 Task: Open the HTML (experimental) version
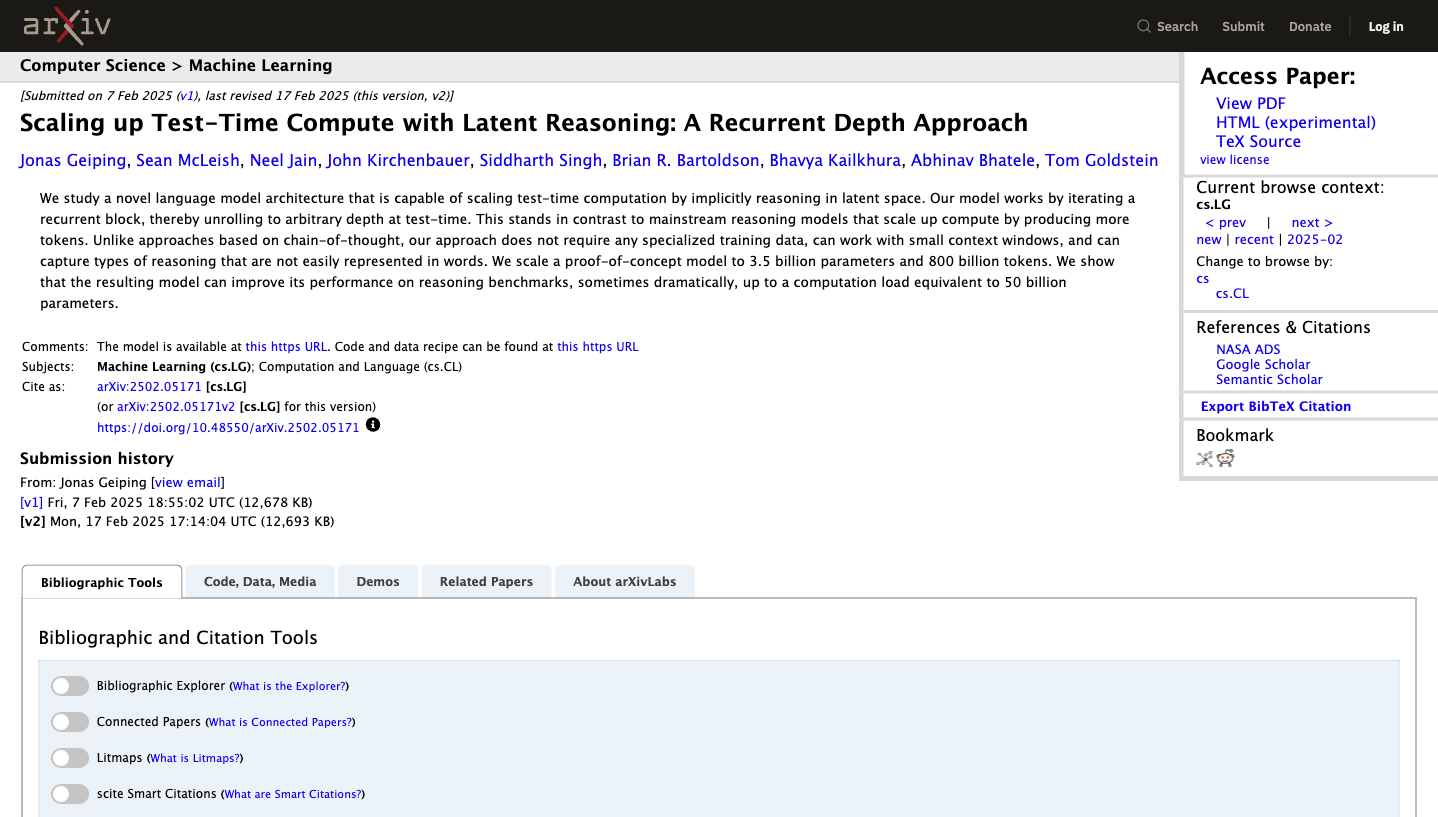tap(1296, 122)
